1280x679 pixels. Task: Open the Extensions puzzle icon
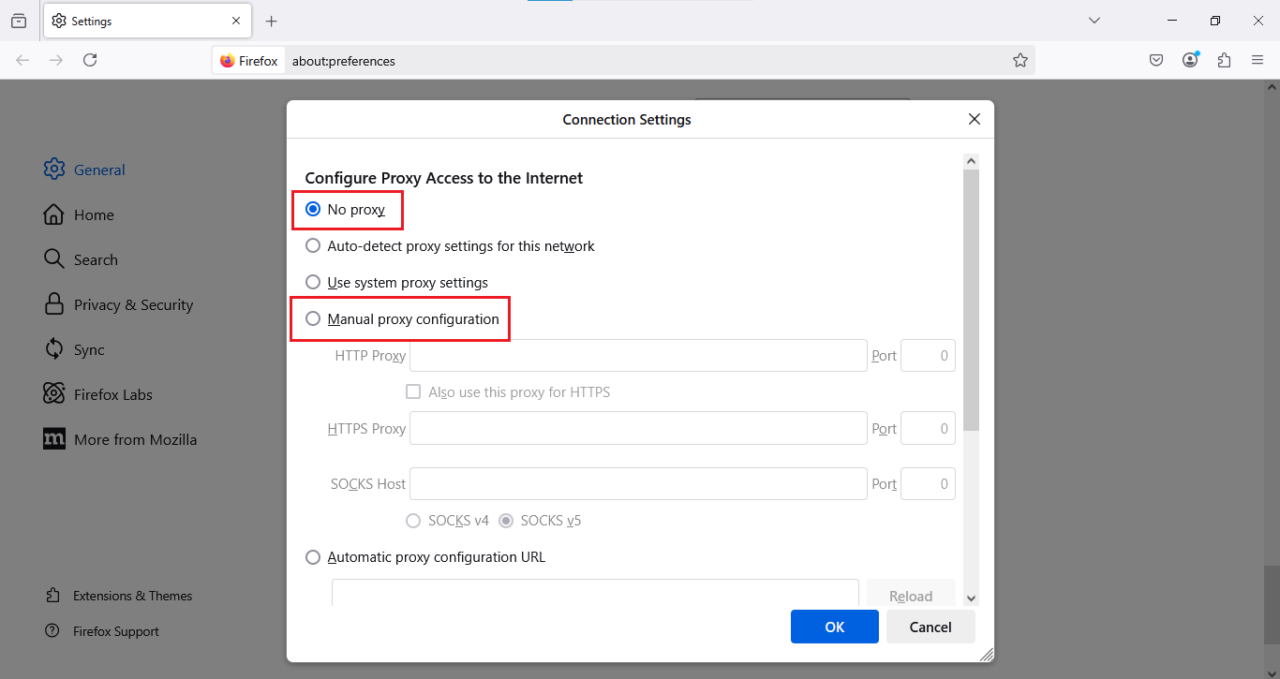(1224, 60)
